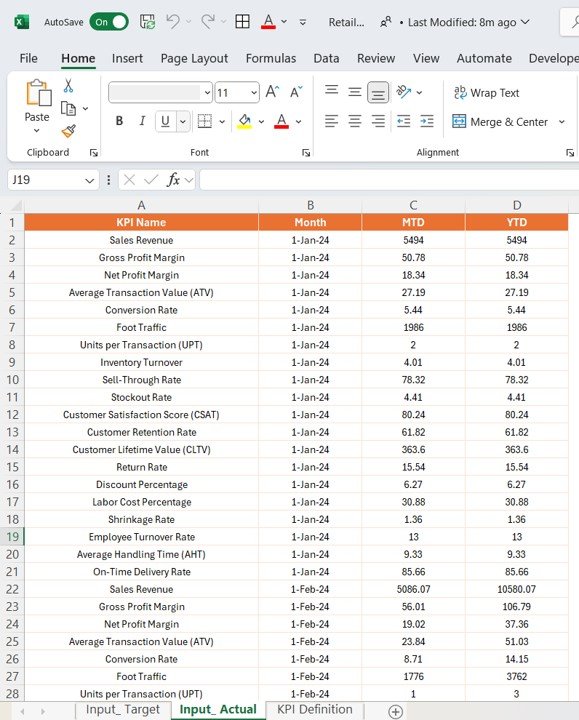Viewport: 579px width, 720px height.
Task: Click Merge & Center button
Action: click(x=500, y=122)
